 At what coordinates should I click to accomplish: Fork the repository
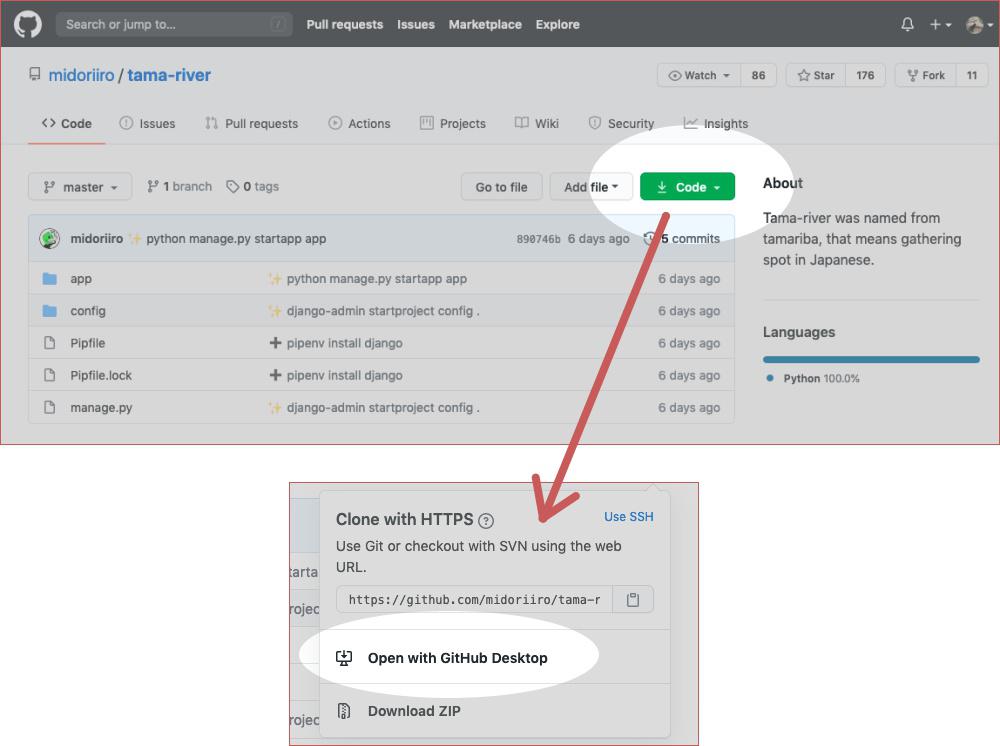[x=925, y=75]
